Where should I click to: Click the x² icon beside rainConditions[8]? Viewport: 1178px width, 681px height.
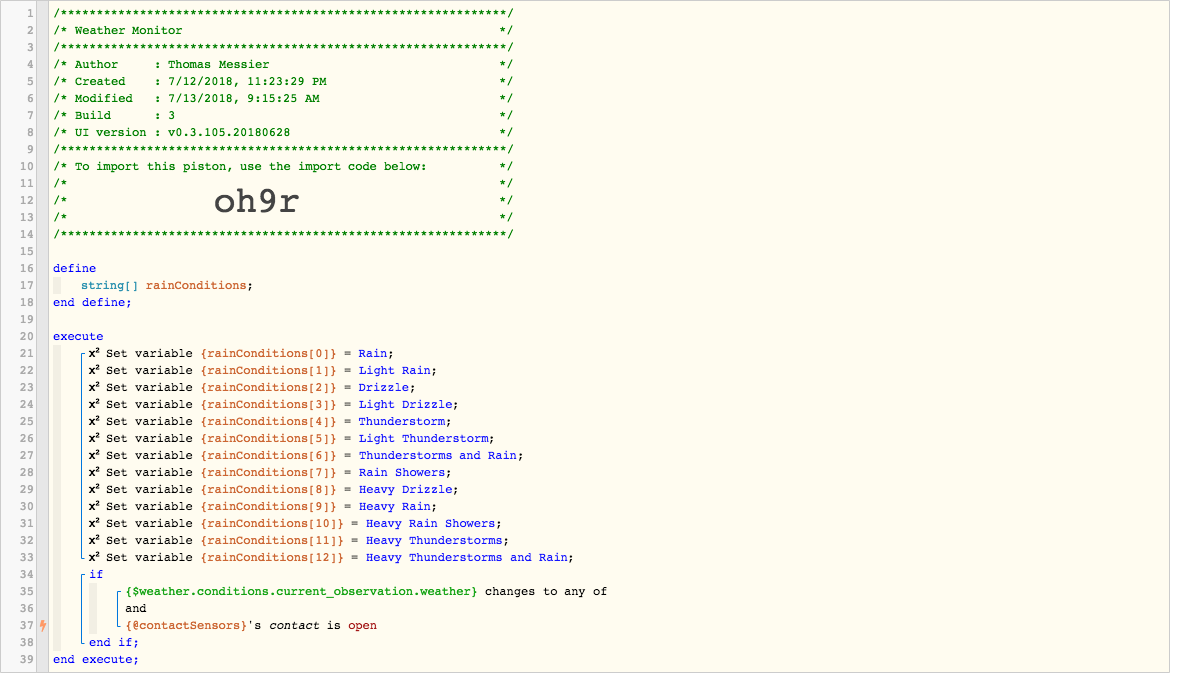tap(94, 489)
